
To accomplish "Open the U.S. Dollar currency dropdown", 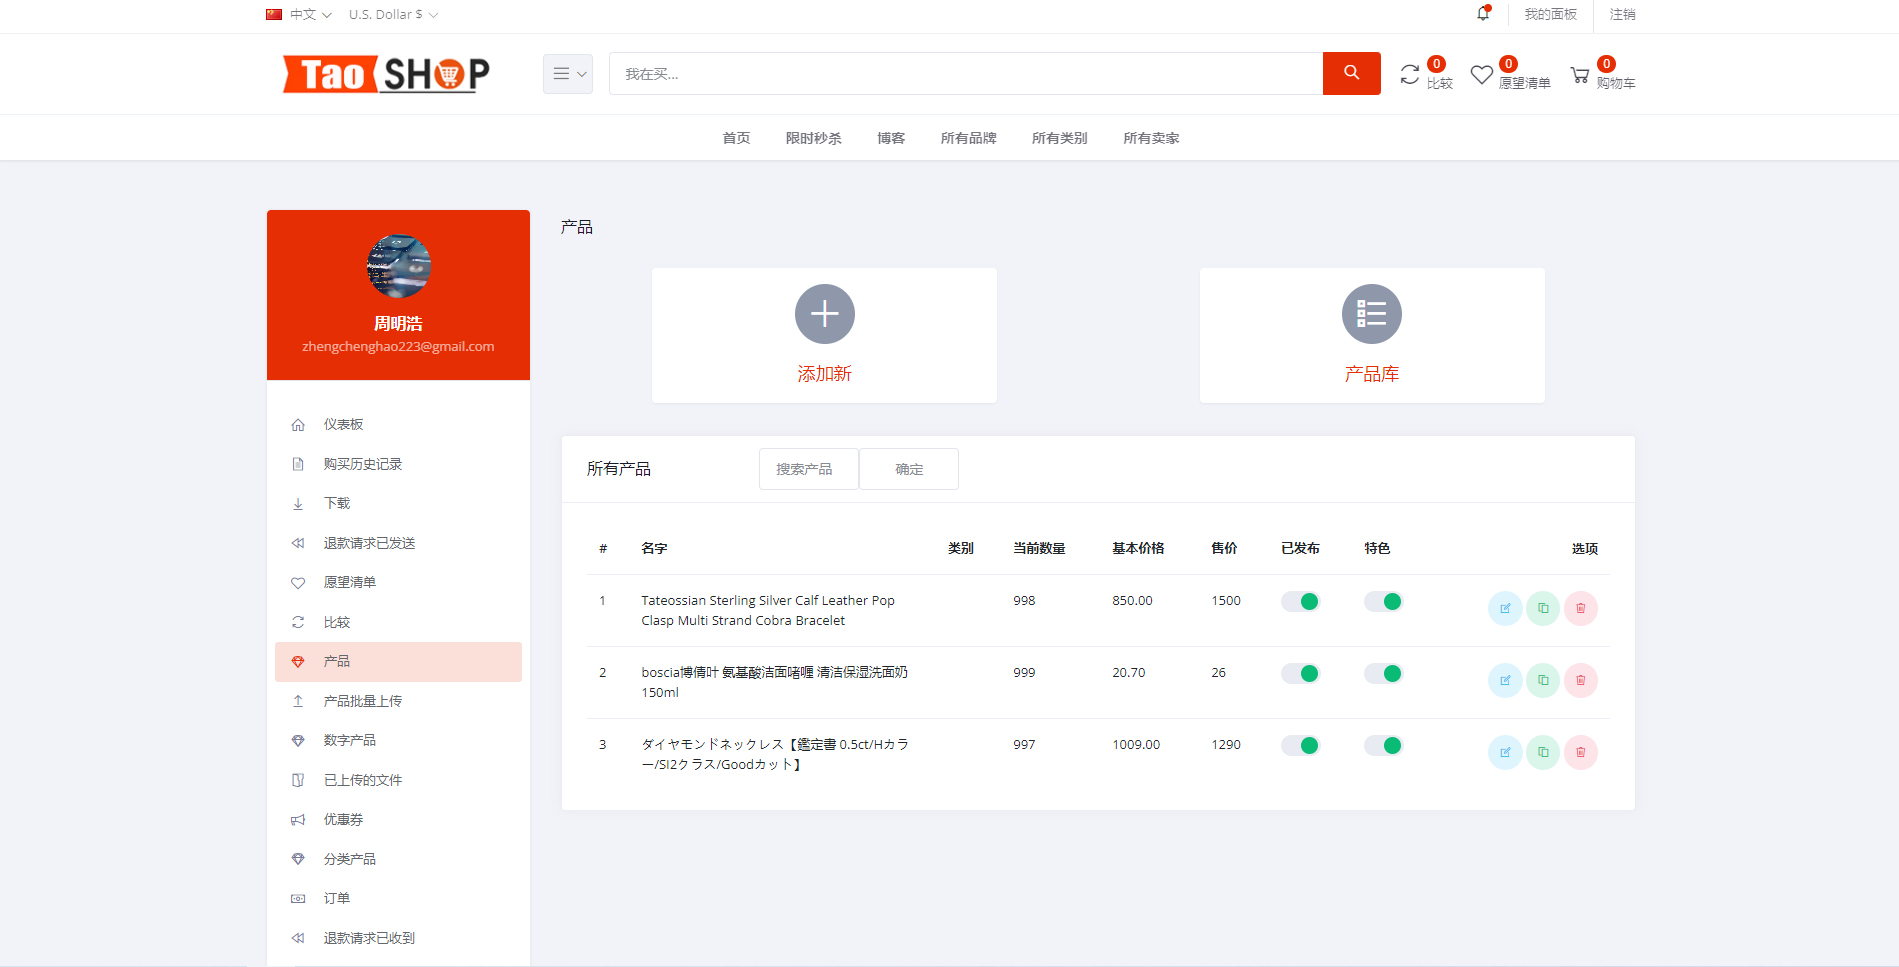I will click(x=393, y=15).
